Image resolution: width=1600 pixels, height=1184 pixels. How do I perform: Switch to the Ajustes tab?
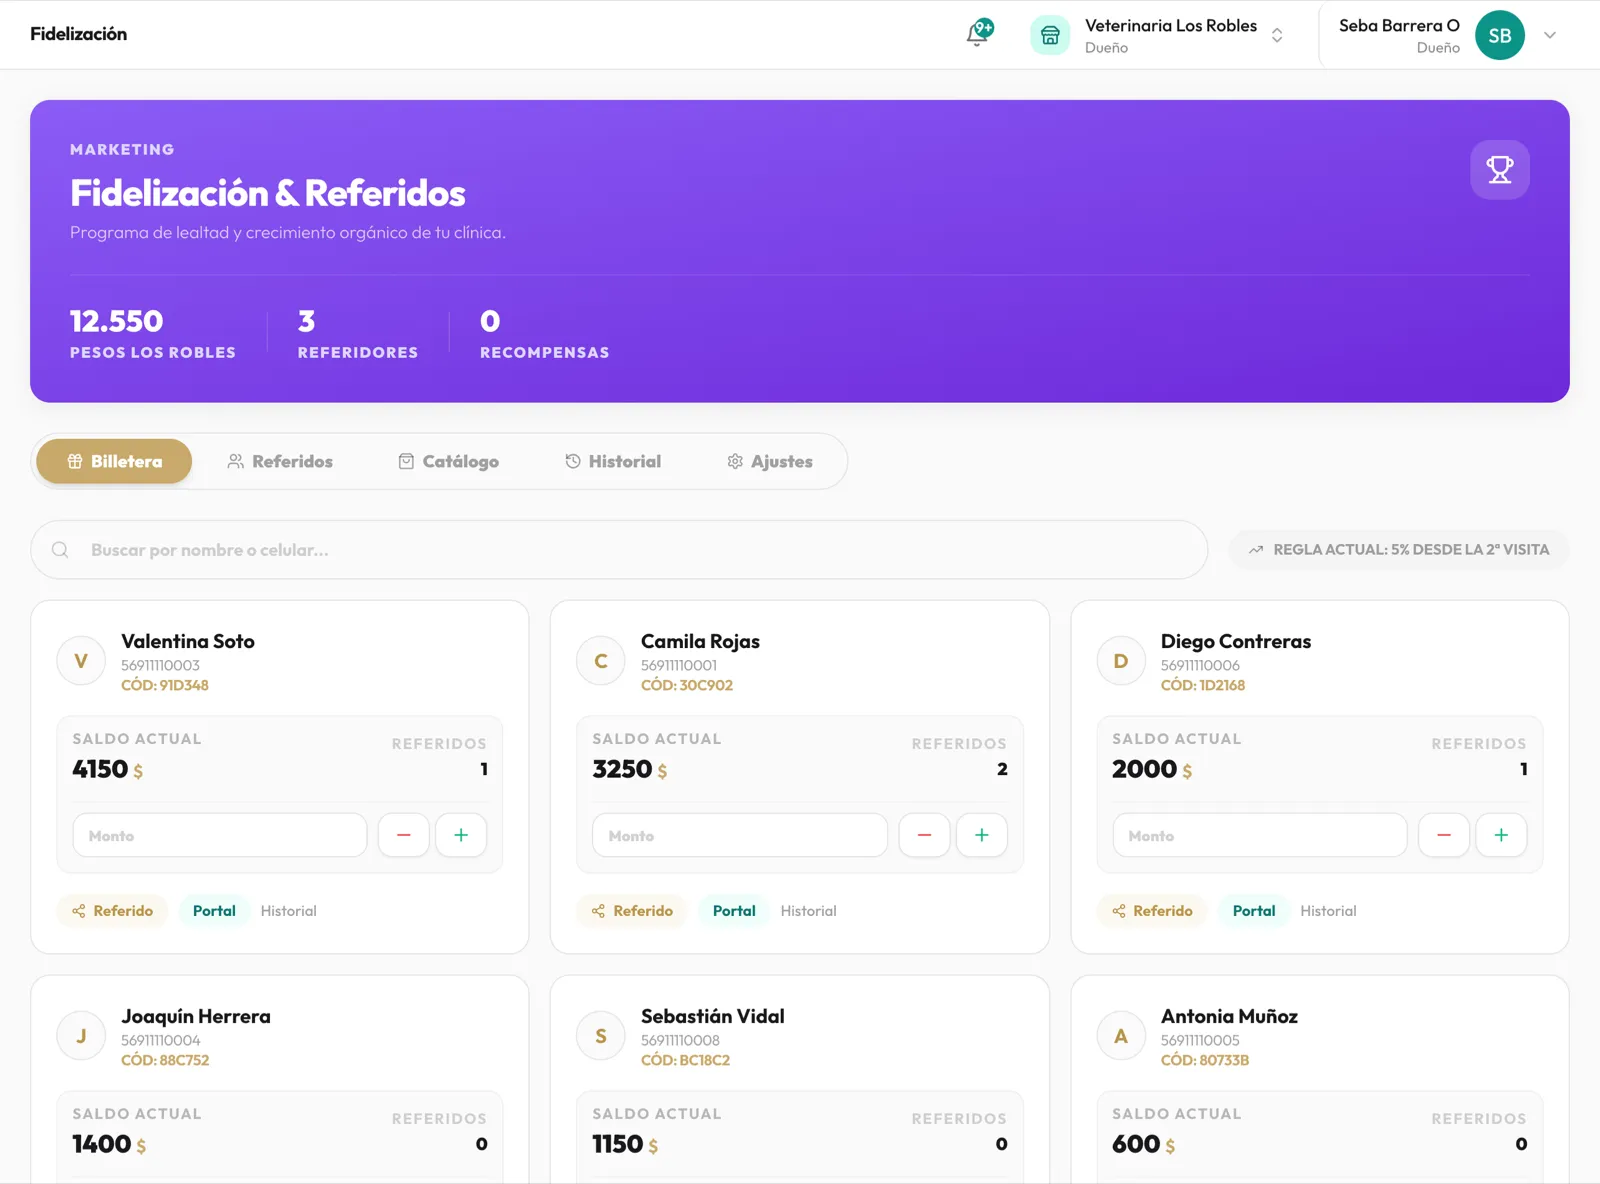770,461
